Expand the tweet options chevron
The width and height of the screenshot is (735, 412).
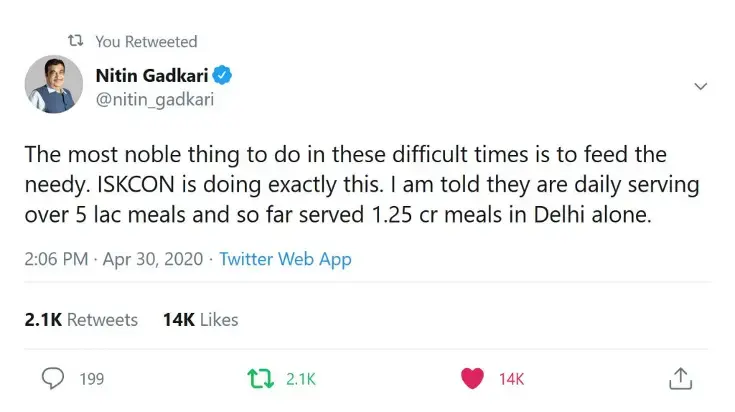pyautogui.click(x=701, y=87)
